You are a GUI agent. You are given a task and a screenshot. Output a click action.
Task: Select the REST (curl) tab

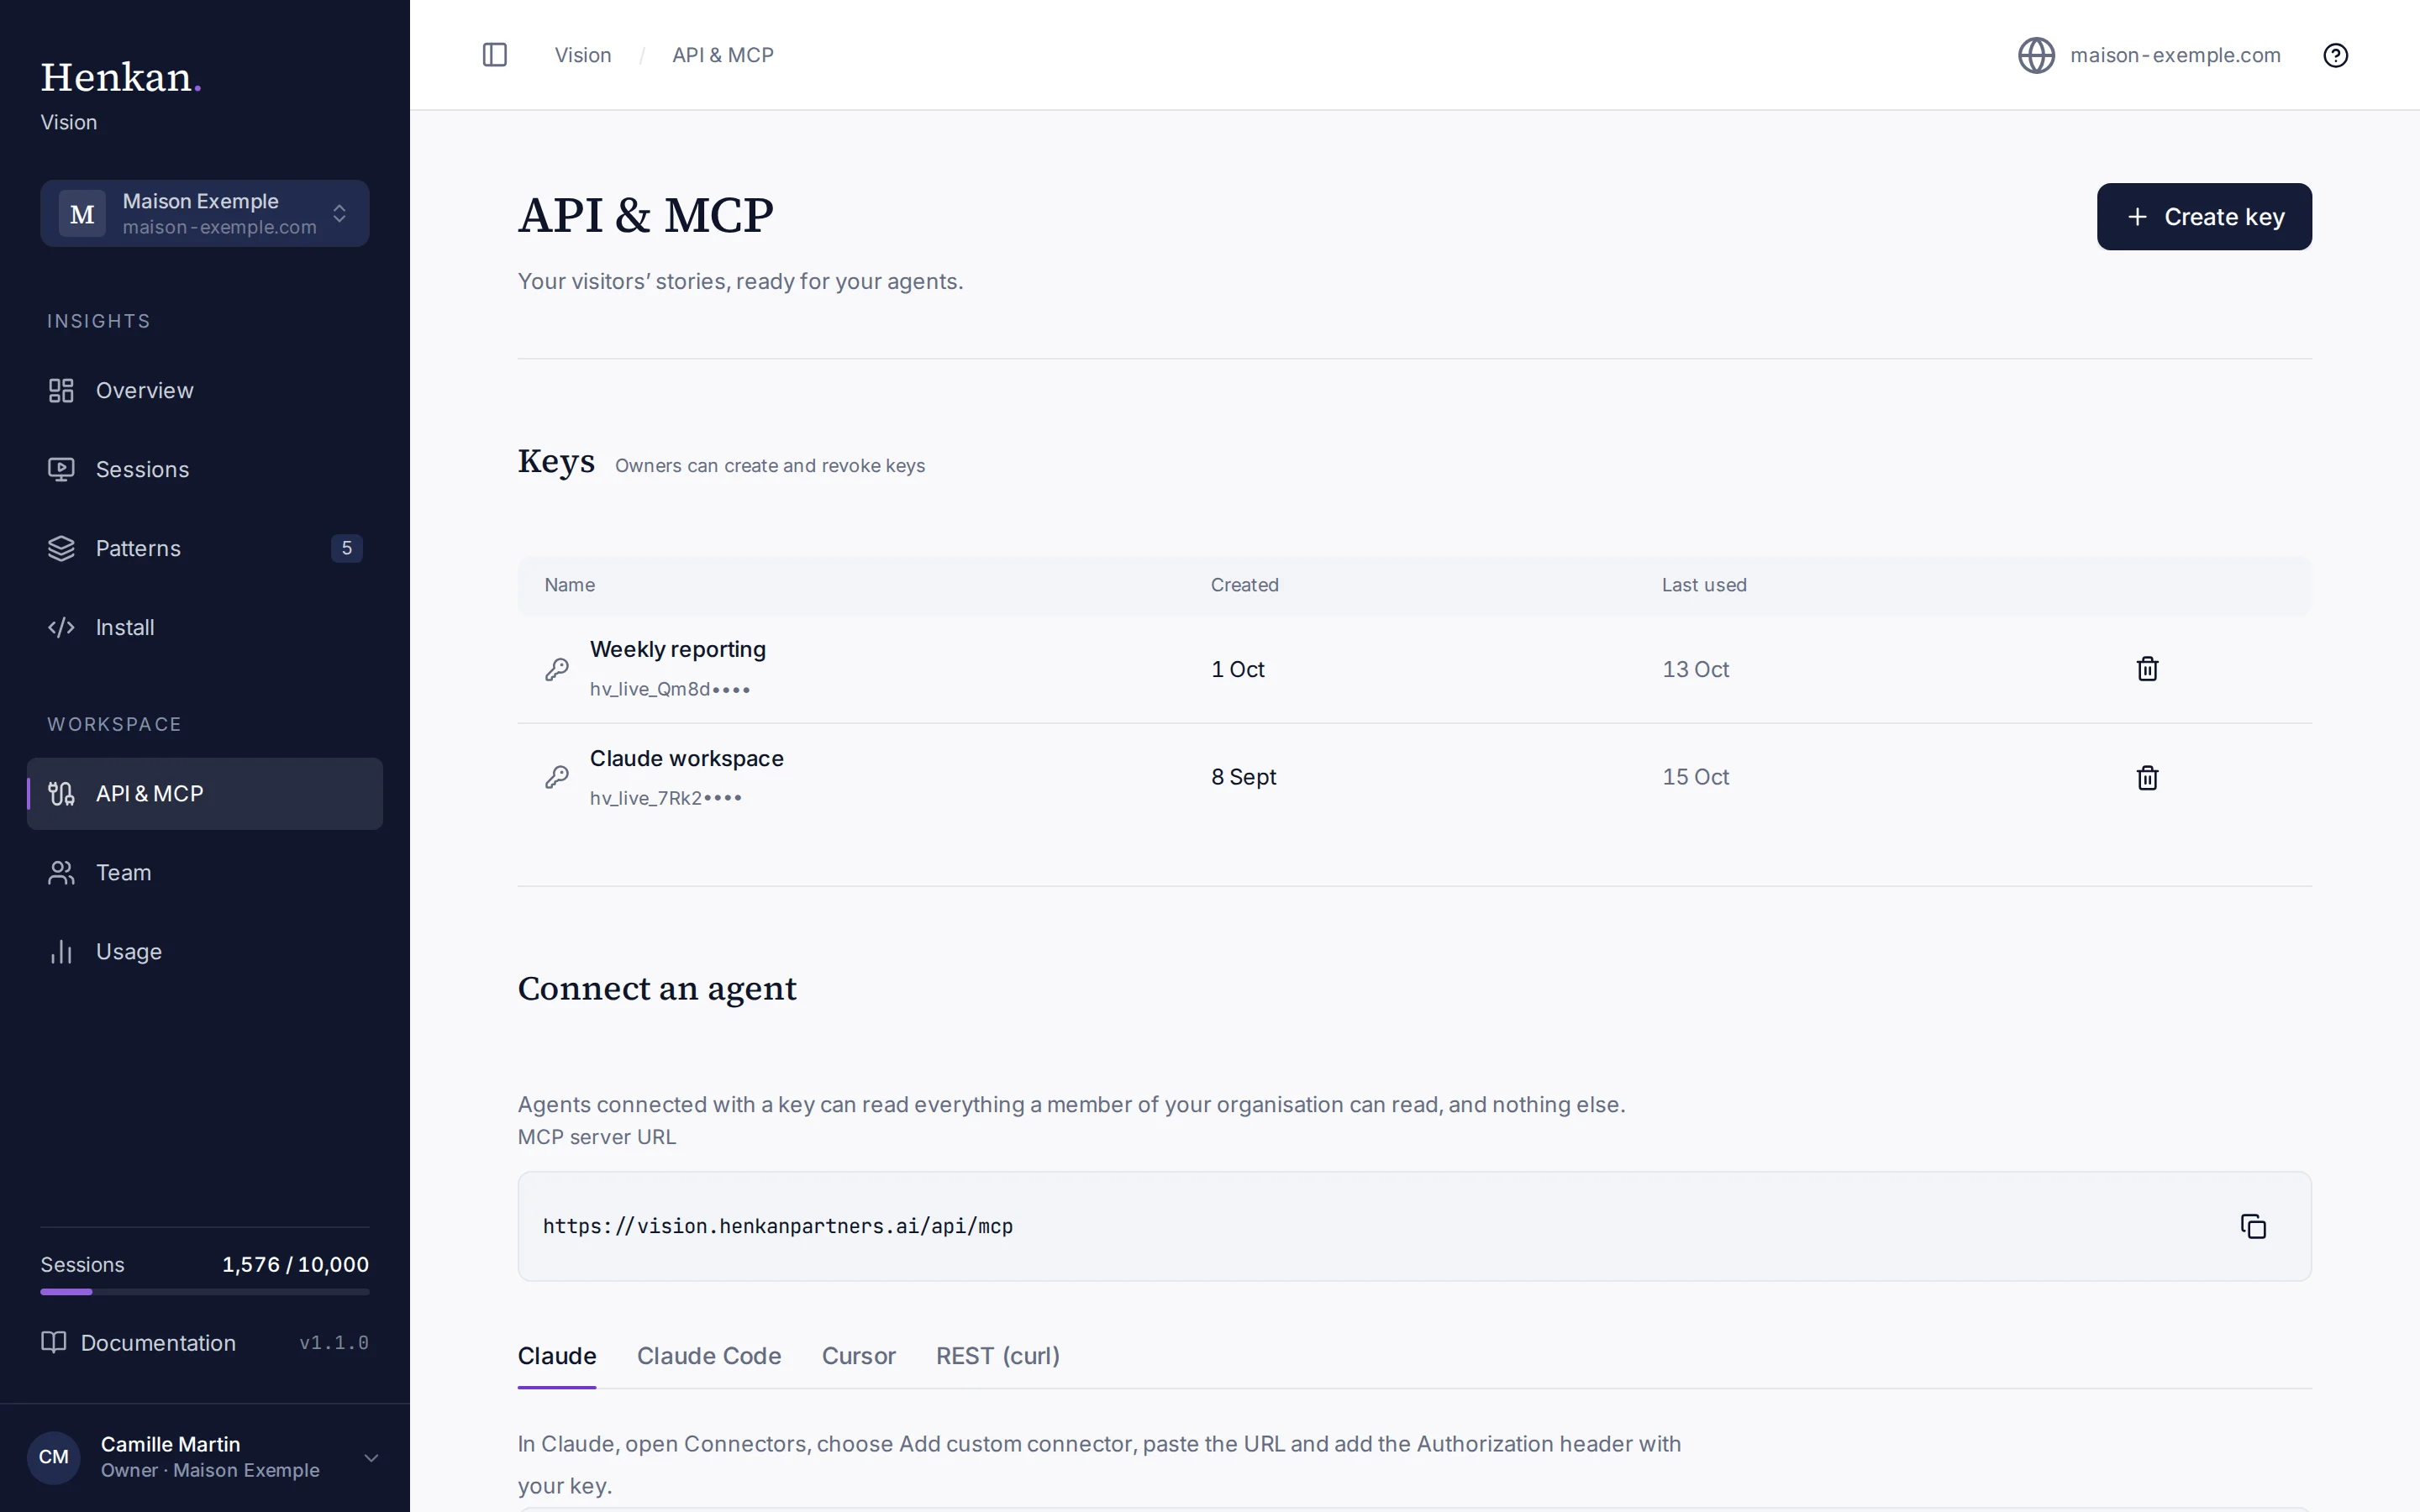click(x=997, y=1356)
